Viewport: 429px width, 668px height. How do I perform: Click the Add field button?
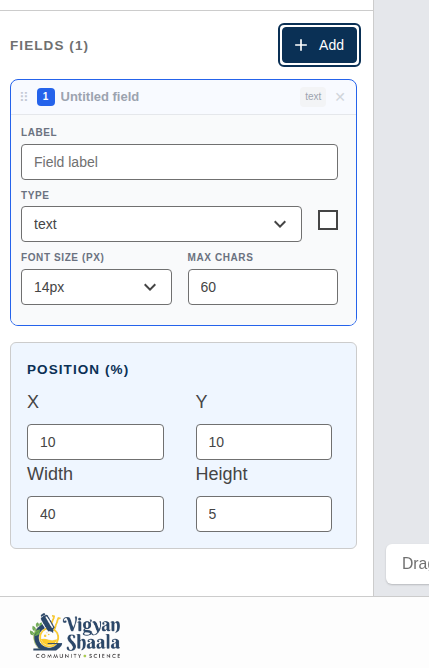click(x=320, y=45)
